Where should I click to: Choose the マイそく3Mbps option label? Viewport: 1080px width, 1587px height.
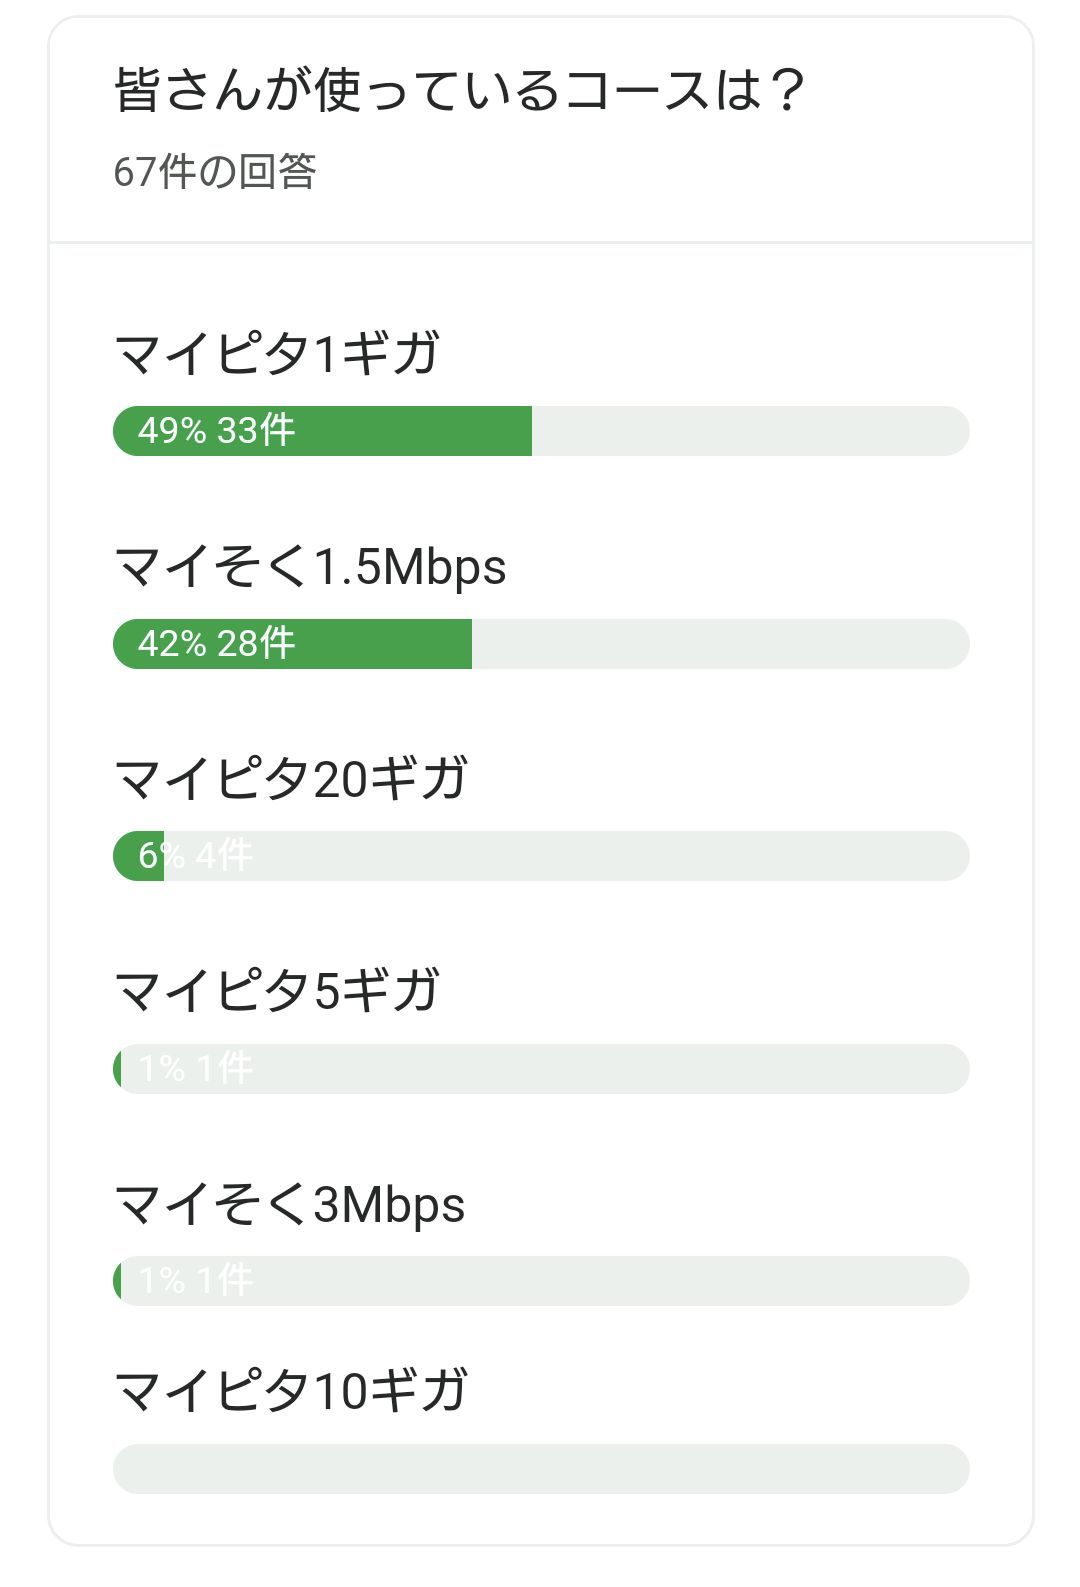click(290, 1204)
